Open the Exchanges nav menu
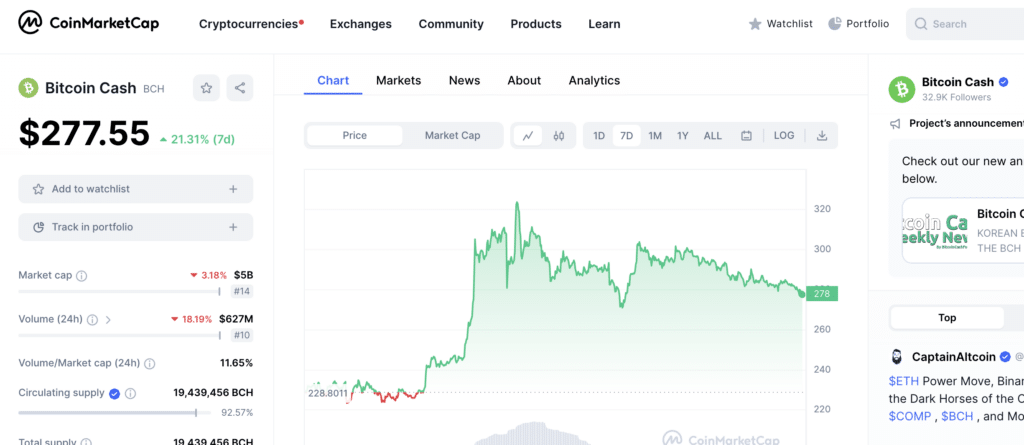 click(x=360, y=24)
